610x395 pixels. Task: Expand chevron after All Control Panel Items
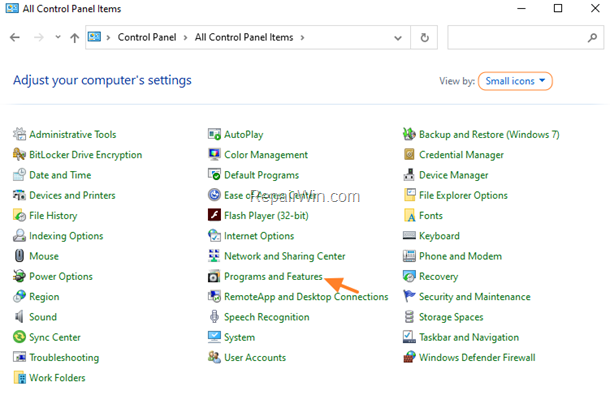[x=302, y=37]
